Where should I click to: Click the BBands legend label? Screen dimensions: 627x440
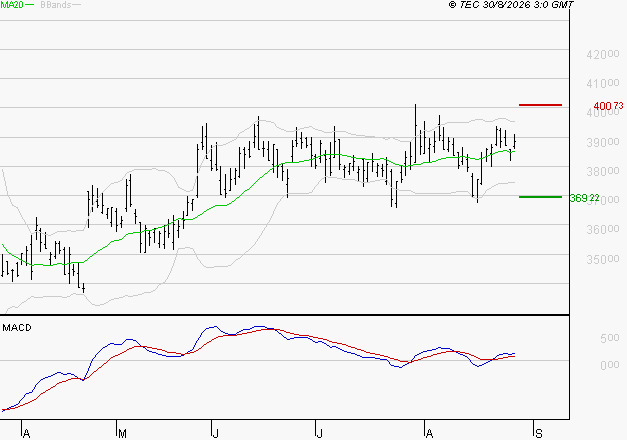coord(56,5)
